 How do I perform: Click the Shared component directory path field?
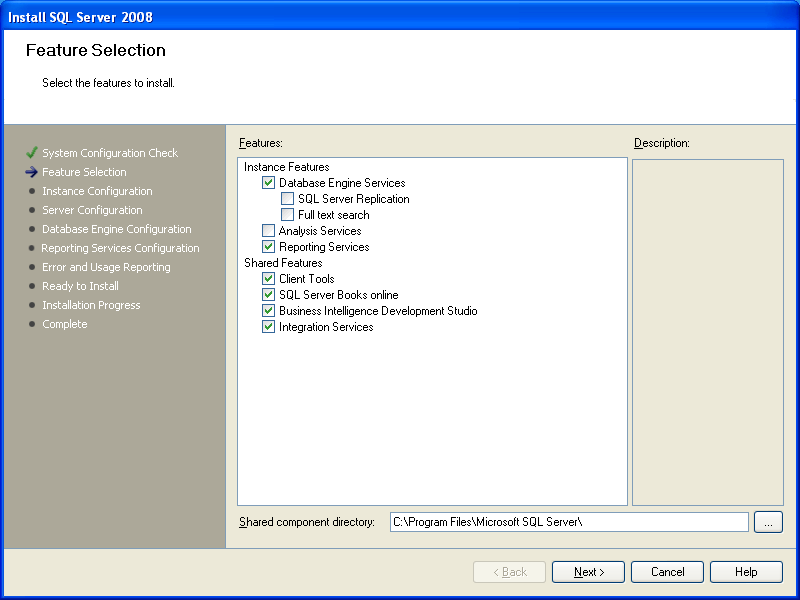pos(569,522)
